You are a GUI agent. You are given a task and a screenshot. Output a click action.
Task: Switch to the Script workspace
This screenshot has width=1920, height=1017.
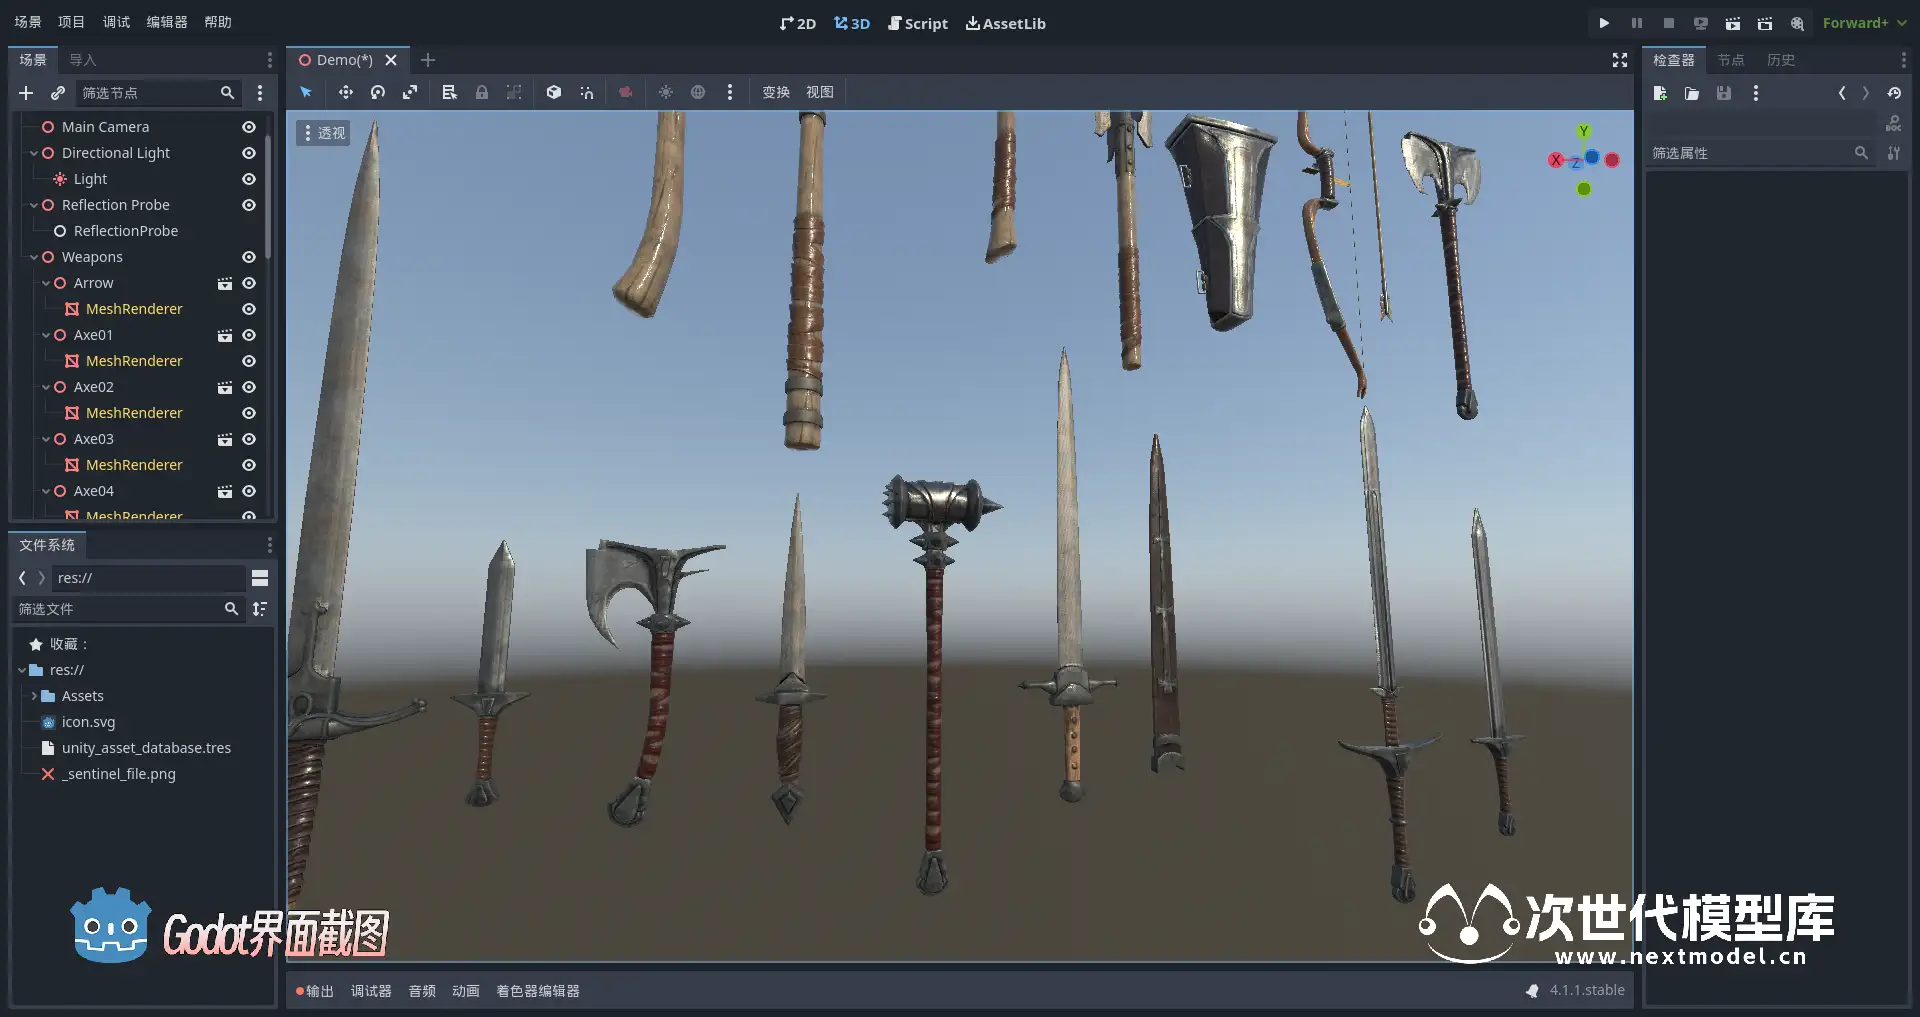pyautogui.click(x=917, y=23)
